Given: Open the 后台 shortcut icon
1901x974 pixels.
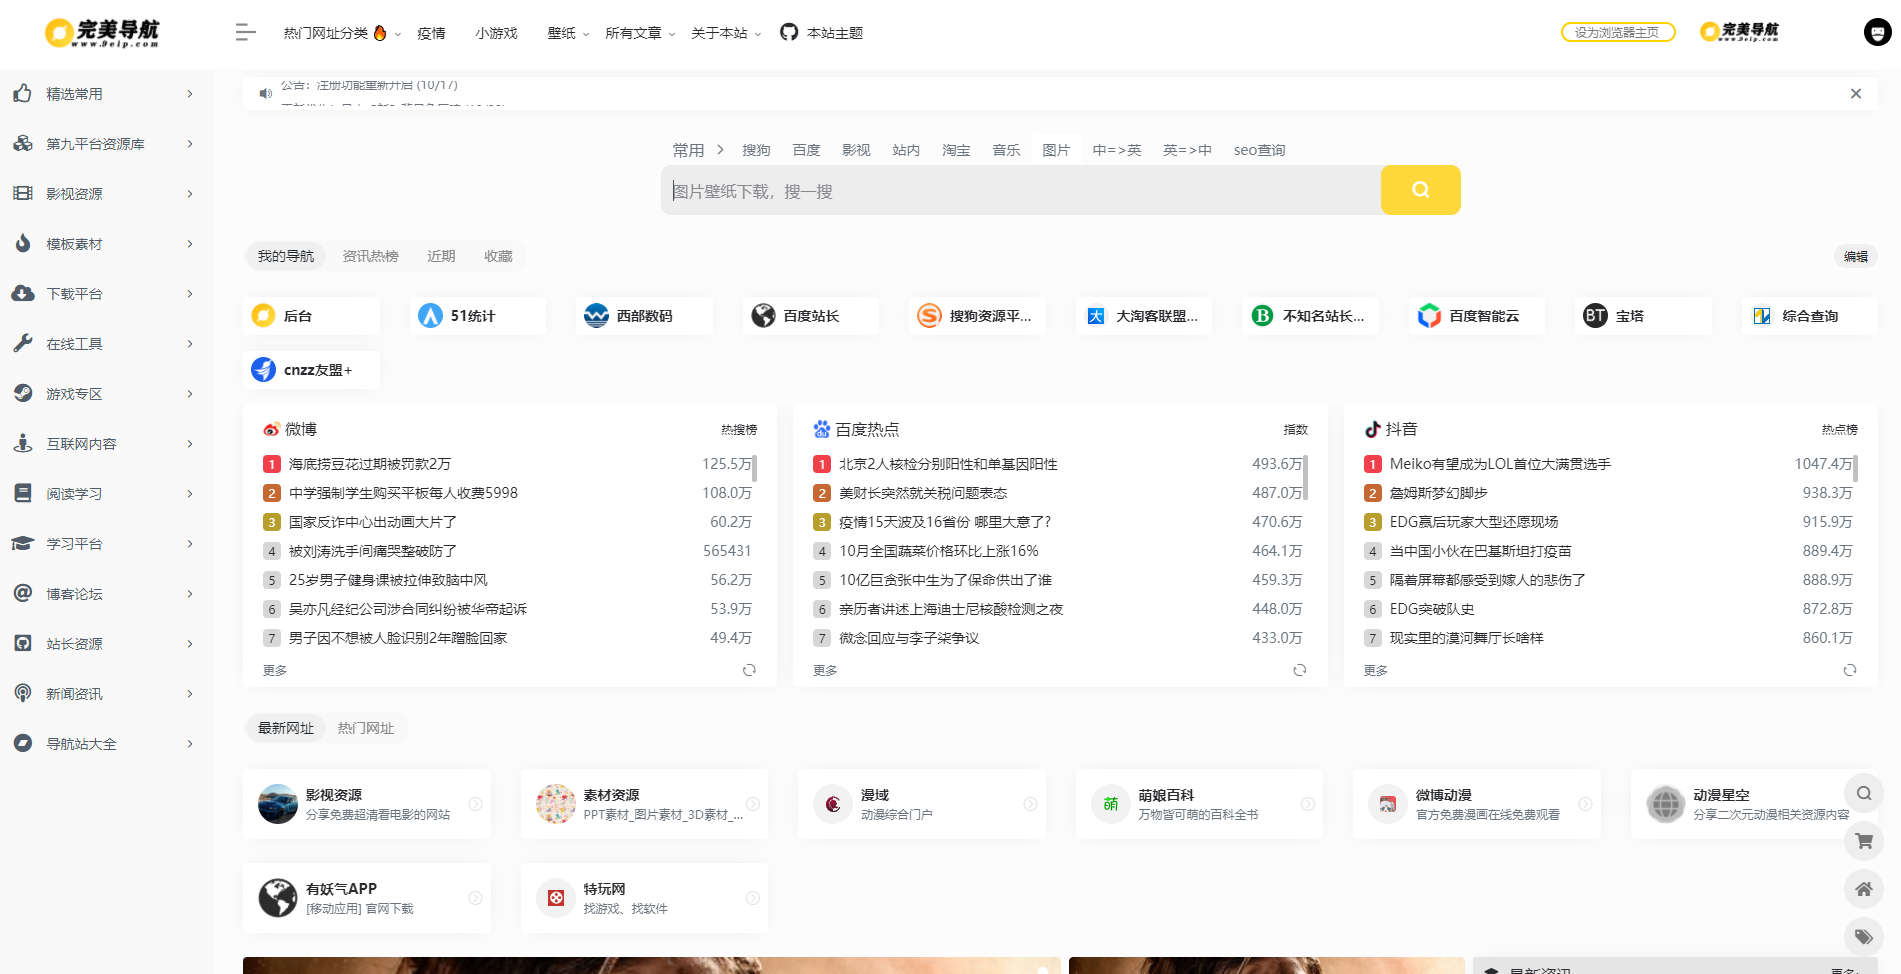Looking at the screenshot, I should [x=263, y=316].
